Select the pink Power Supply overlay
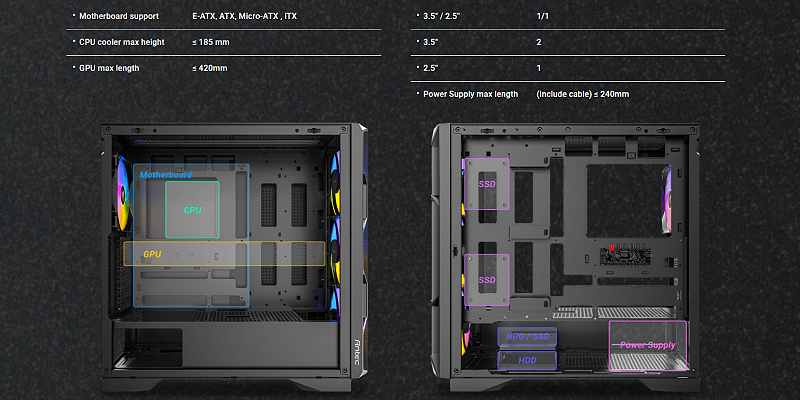 point(647,344)
